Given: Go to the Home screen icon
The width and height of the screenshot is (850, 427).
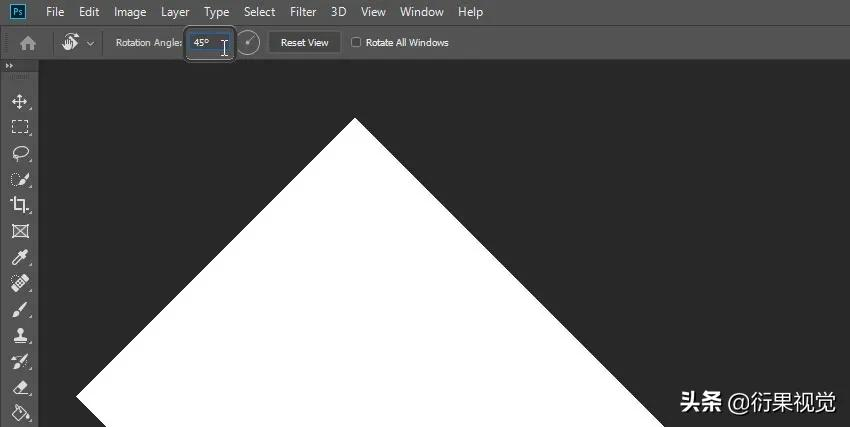Looking at the screenshot, I should 28,43.
